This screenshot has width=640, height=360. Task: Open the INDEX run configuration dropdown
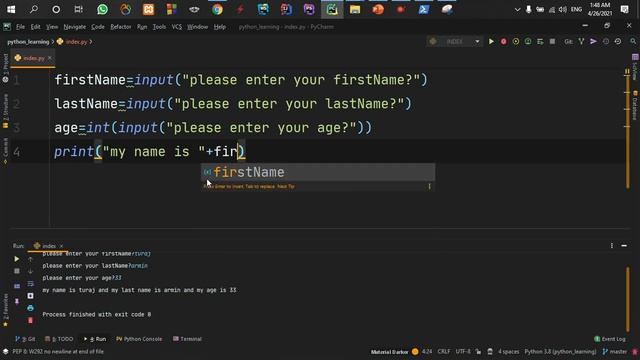[x=454, y=42]
